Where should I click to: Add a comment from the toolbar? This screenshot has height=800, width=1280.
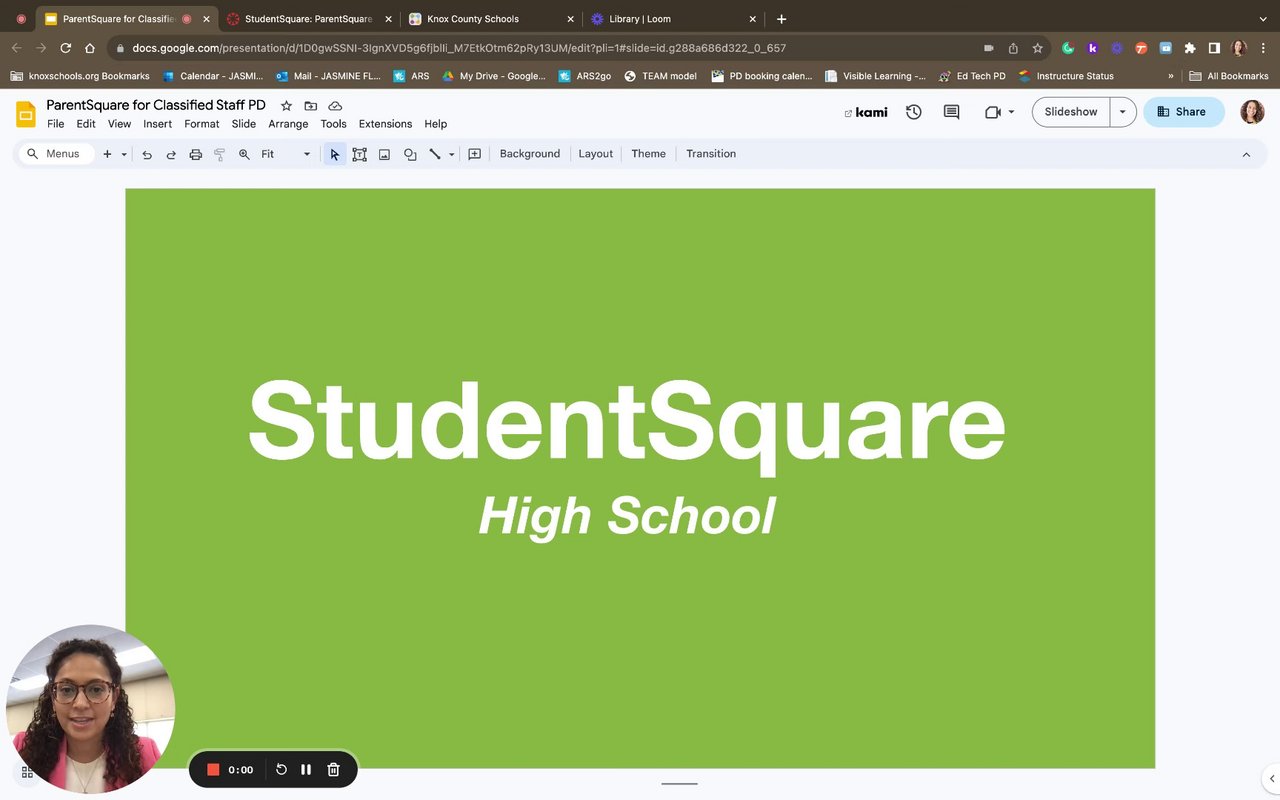475,154
